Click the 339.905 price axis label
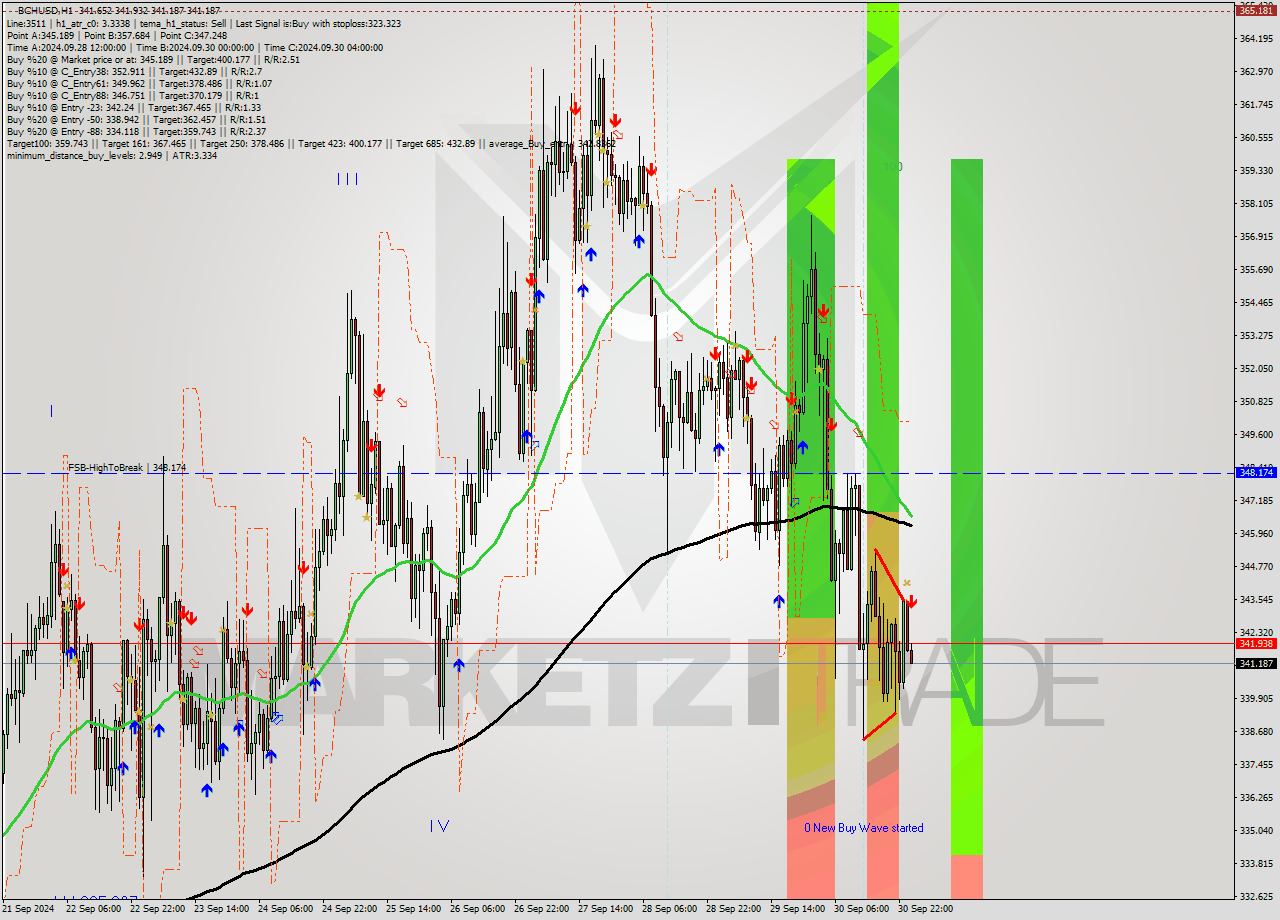The width and height of the screenshot is (1280, 920). click(x=1255, y=698)
